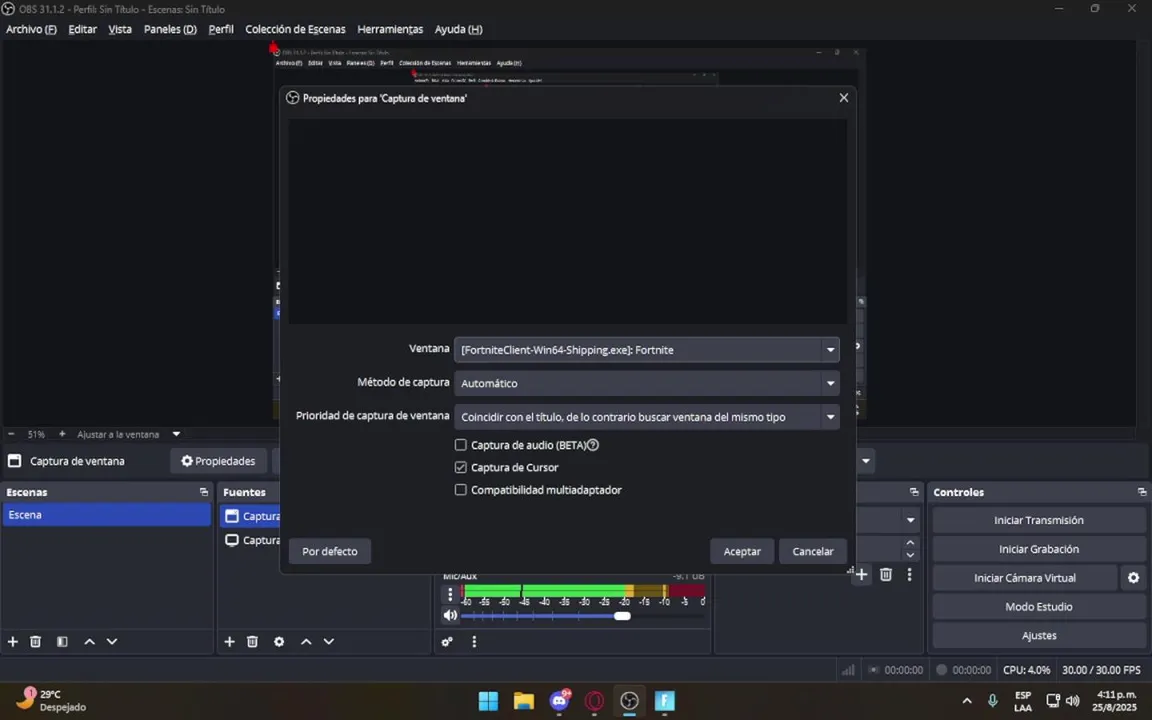1152x720 pixels.
Task: Open the Editar menu
Action: pyautogui.click(x=82, y=29)
